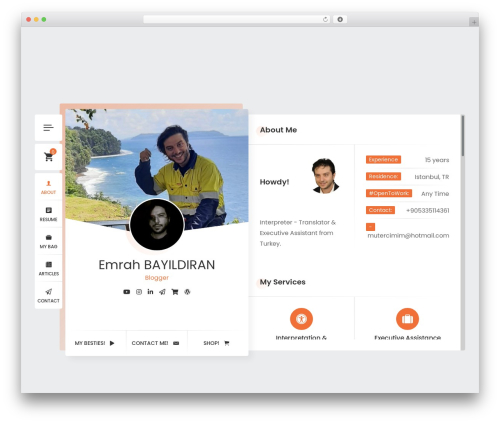
Task: Open the Articles section
Action: coord(48,269)
